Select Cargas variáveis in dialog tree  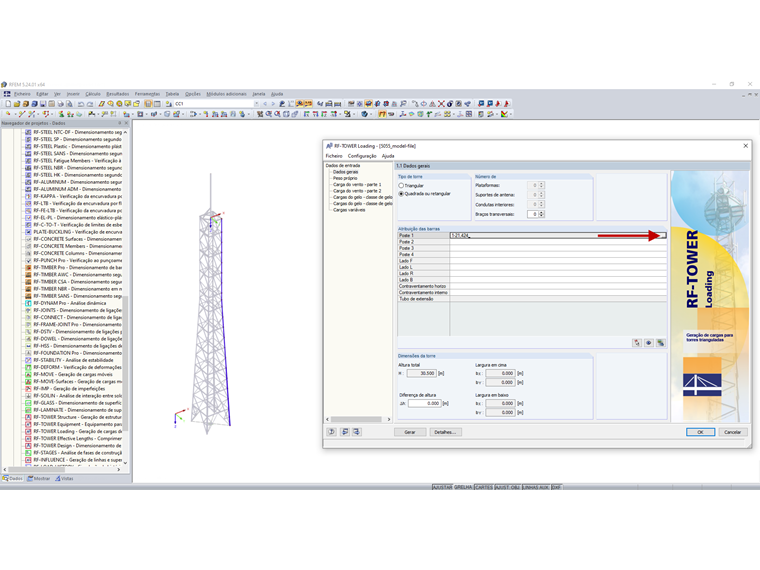349,210
